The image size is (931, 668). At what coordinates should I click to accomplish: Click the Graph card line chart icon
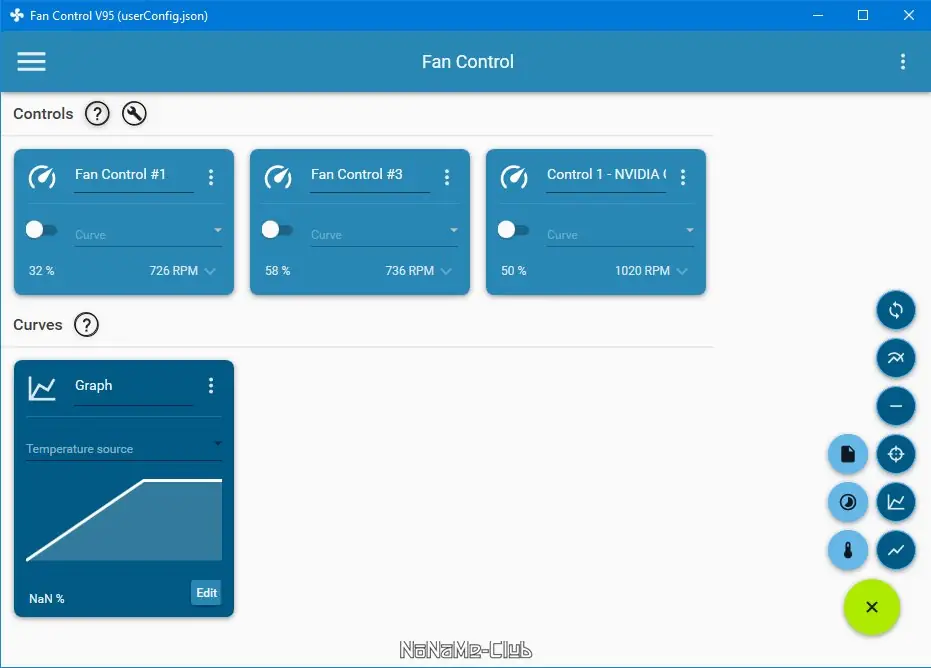coord(42,388)
